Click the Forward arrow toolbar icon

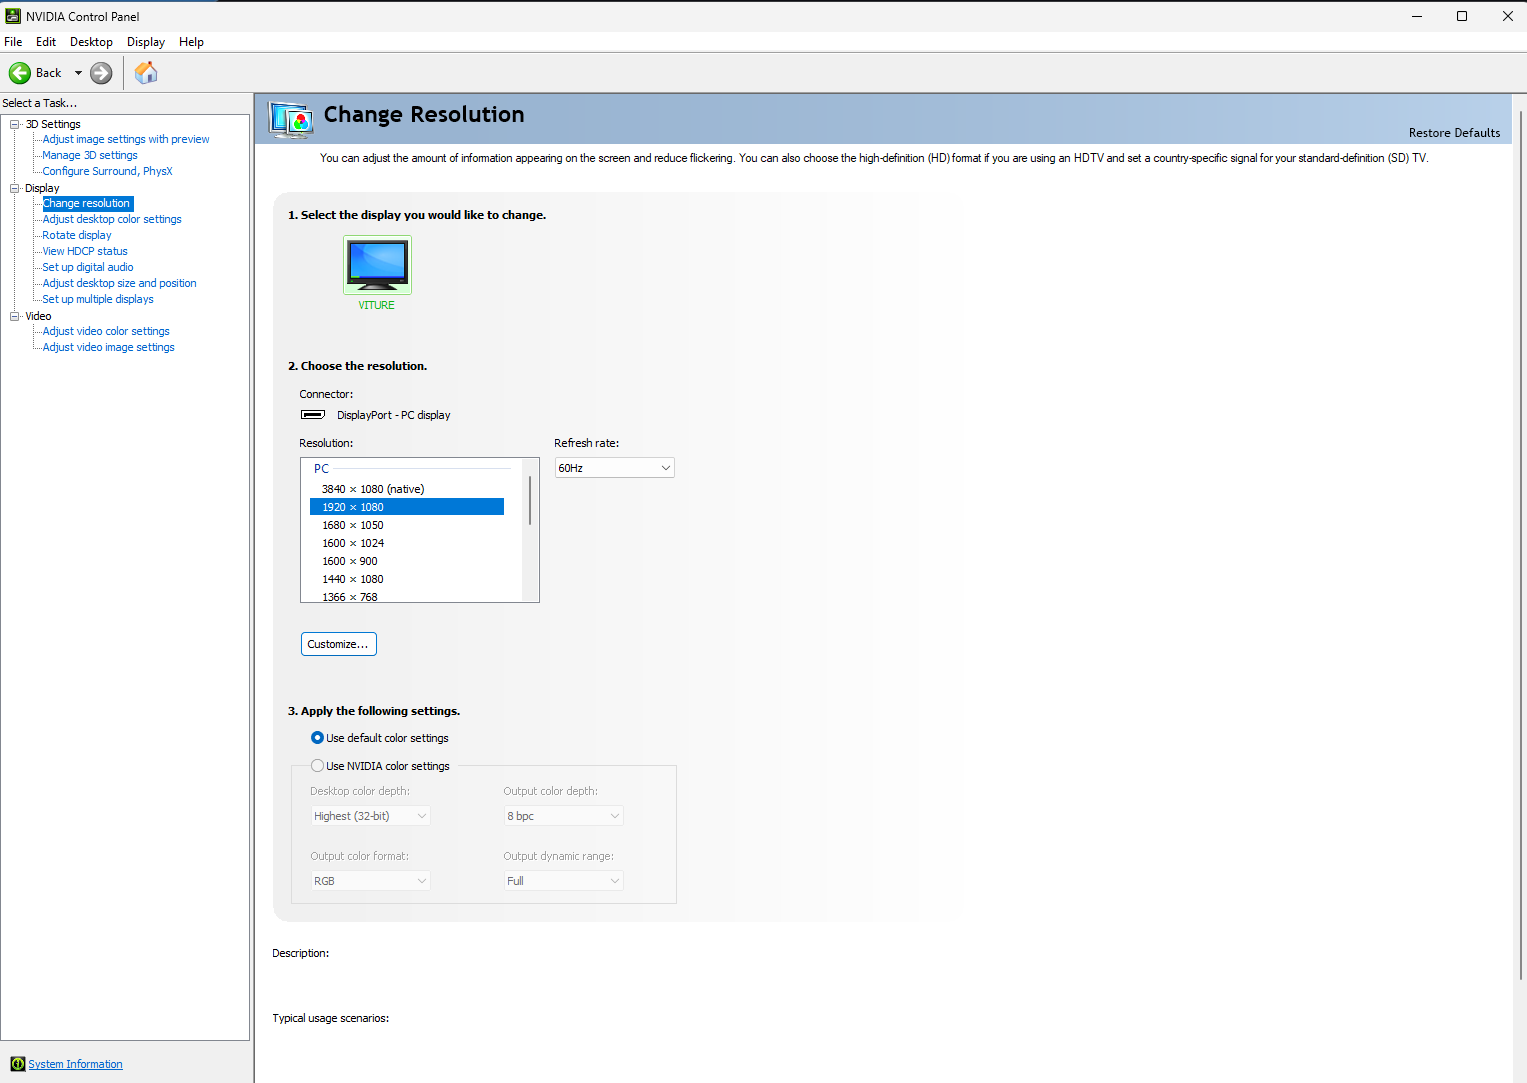click(x=101, y=73)
